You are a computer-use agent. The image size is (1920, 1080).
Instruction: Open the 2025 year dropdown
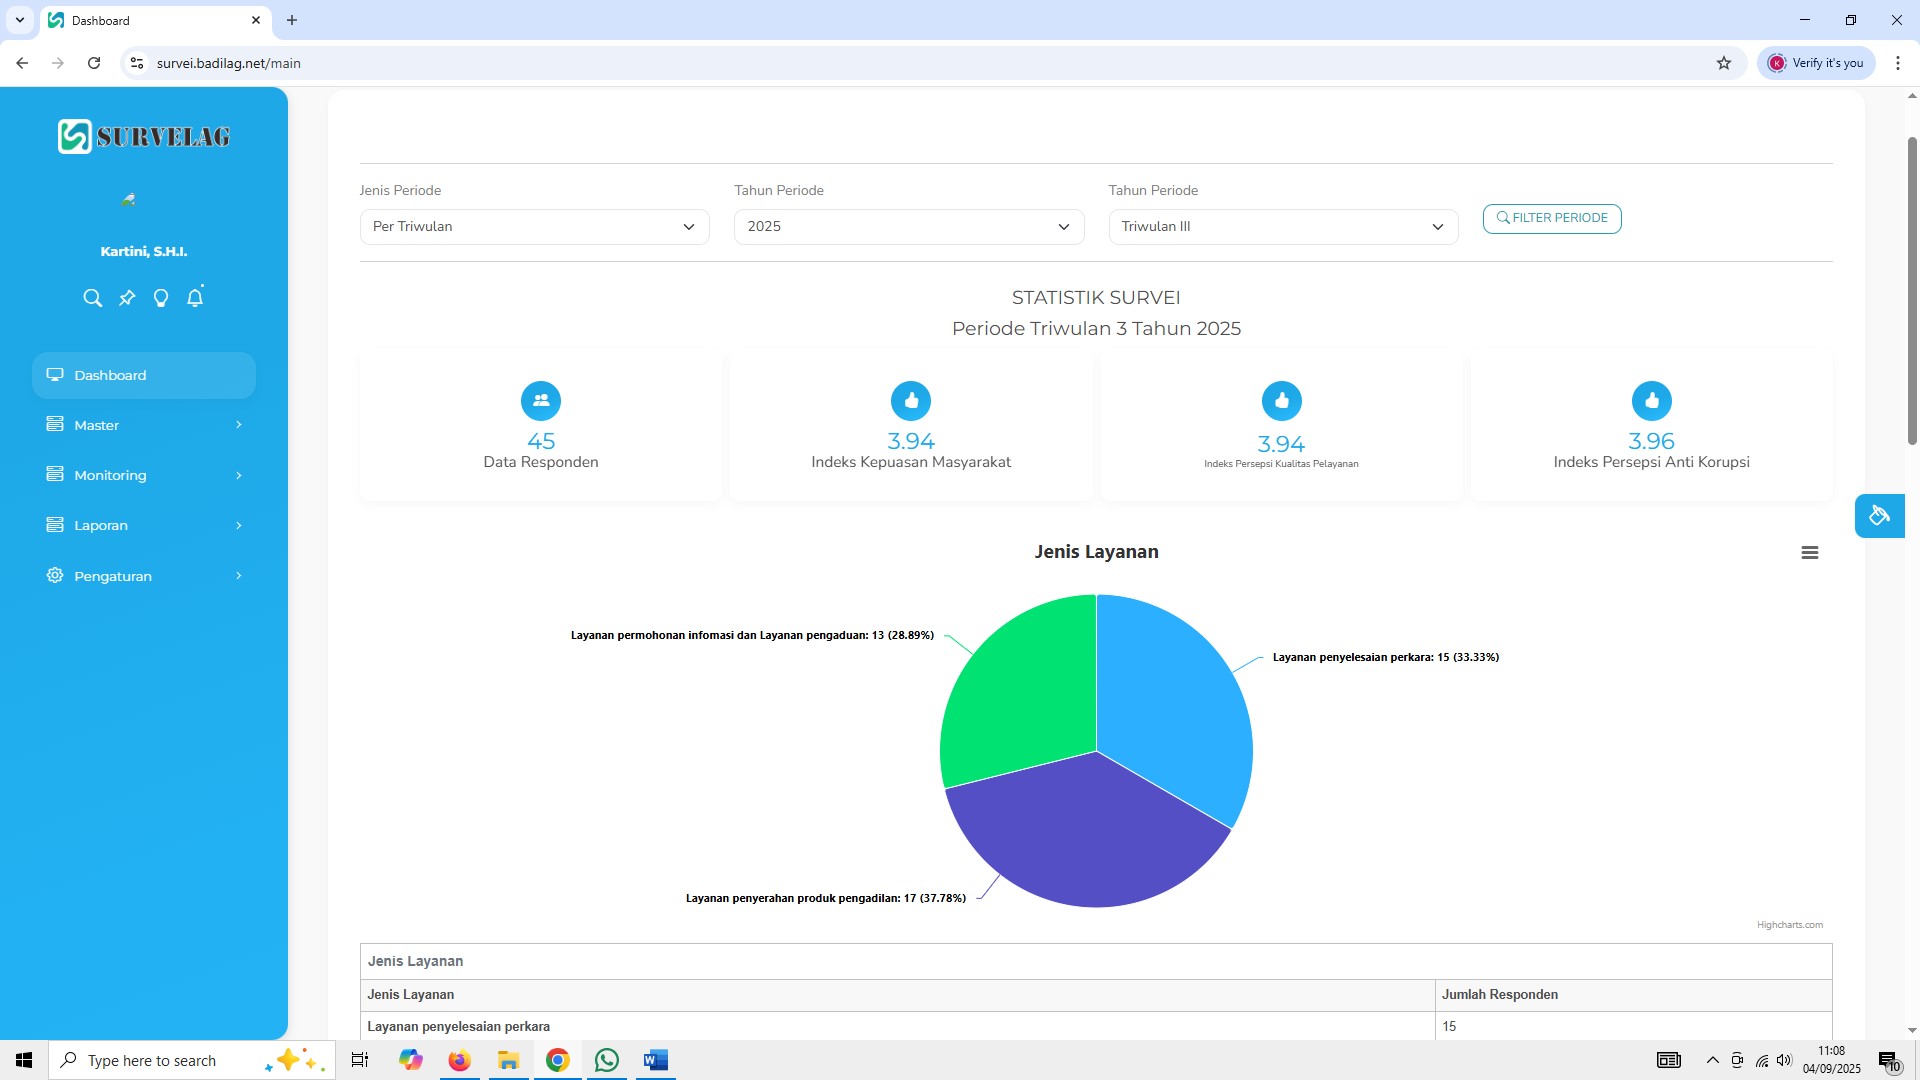click(x=908, y=227)
